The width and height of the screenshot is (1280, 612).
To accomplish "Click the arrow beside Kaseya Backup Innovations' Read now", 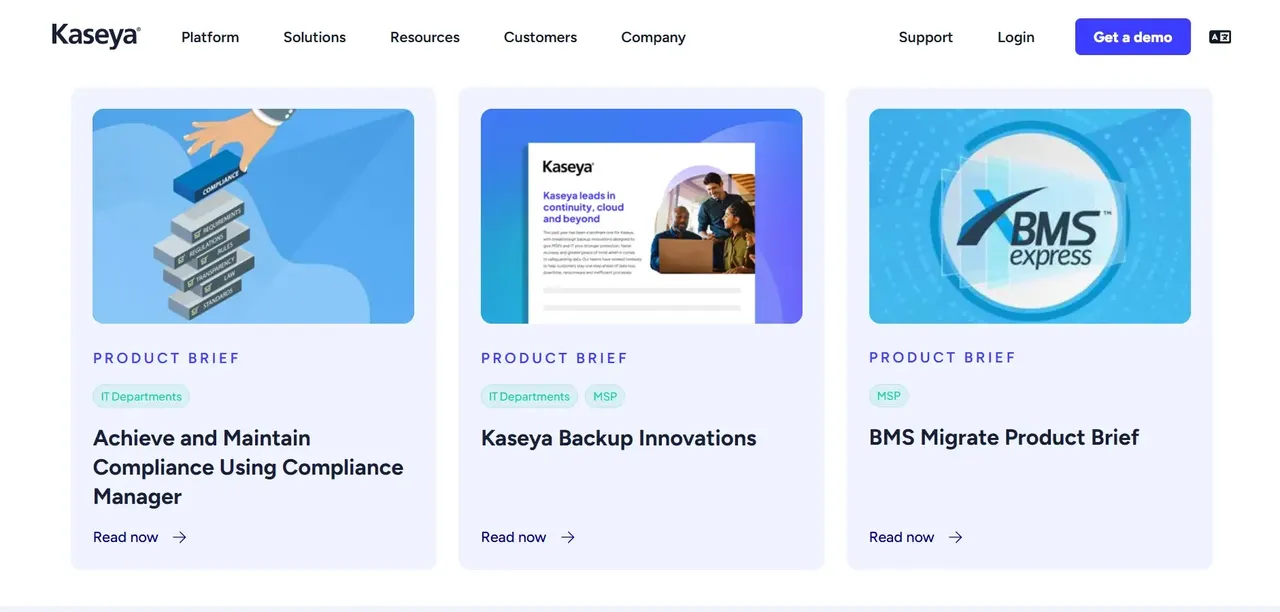I will (x=568, y=537).
